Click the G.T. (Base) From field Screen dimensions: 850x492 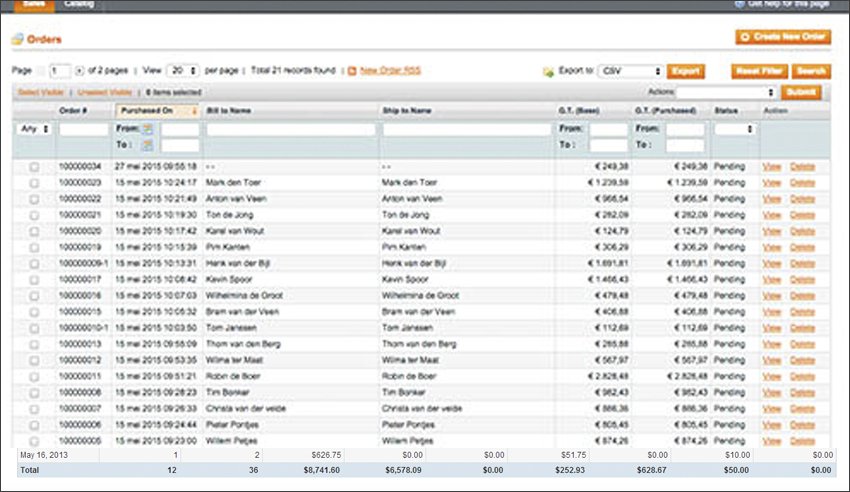click(x=608, y=129)
